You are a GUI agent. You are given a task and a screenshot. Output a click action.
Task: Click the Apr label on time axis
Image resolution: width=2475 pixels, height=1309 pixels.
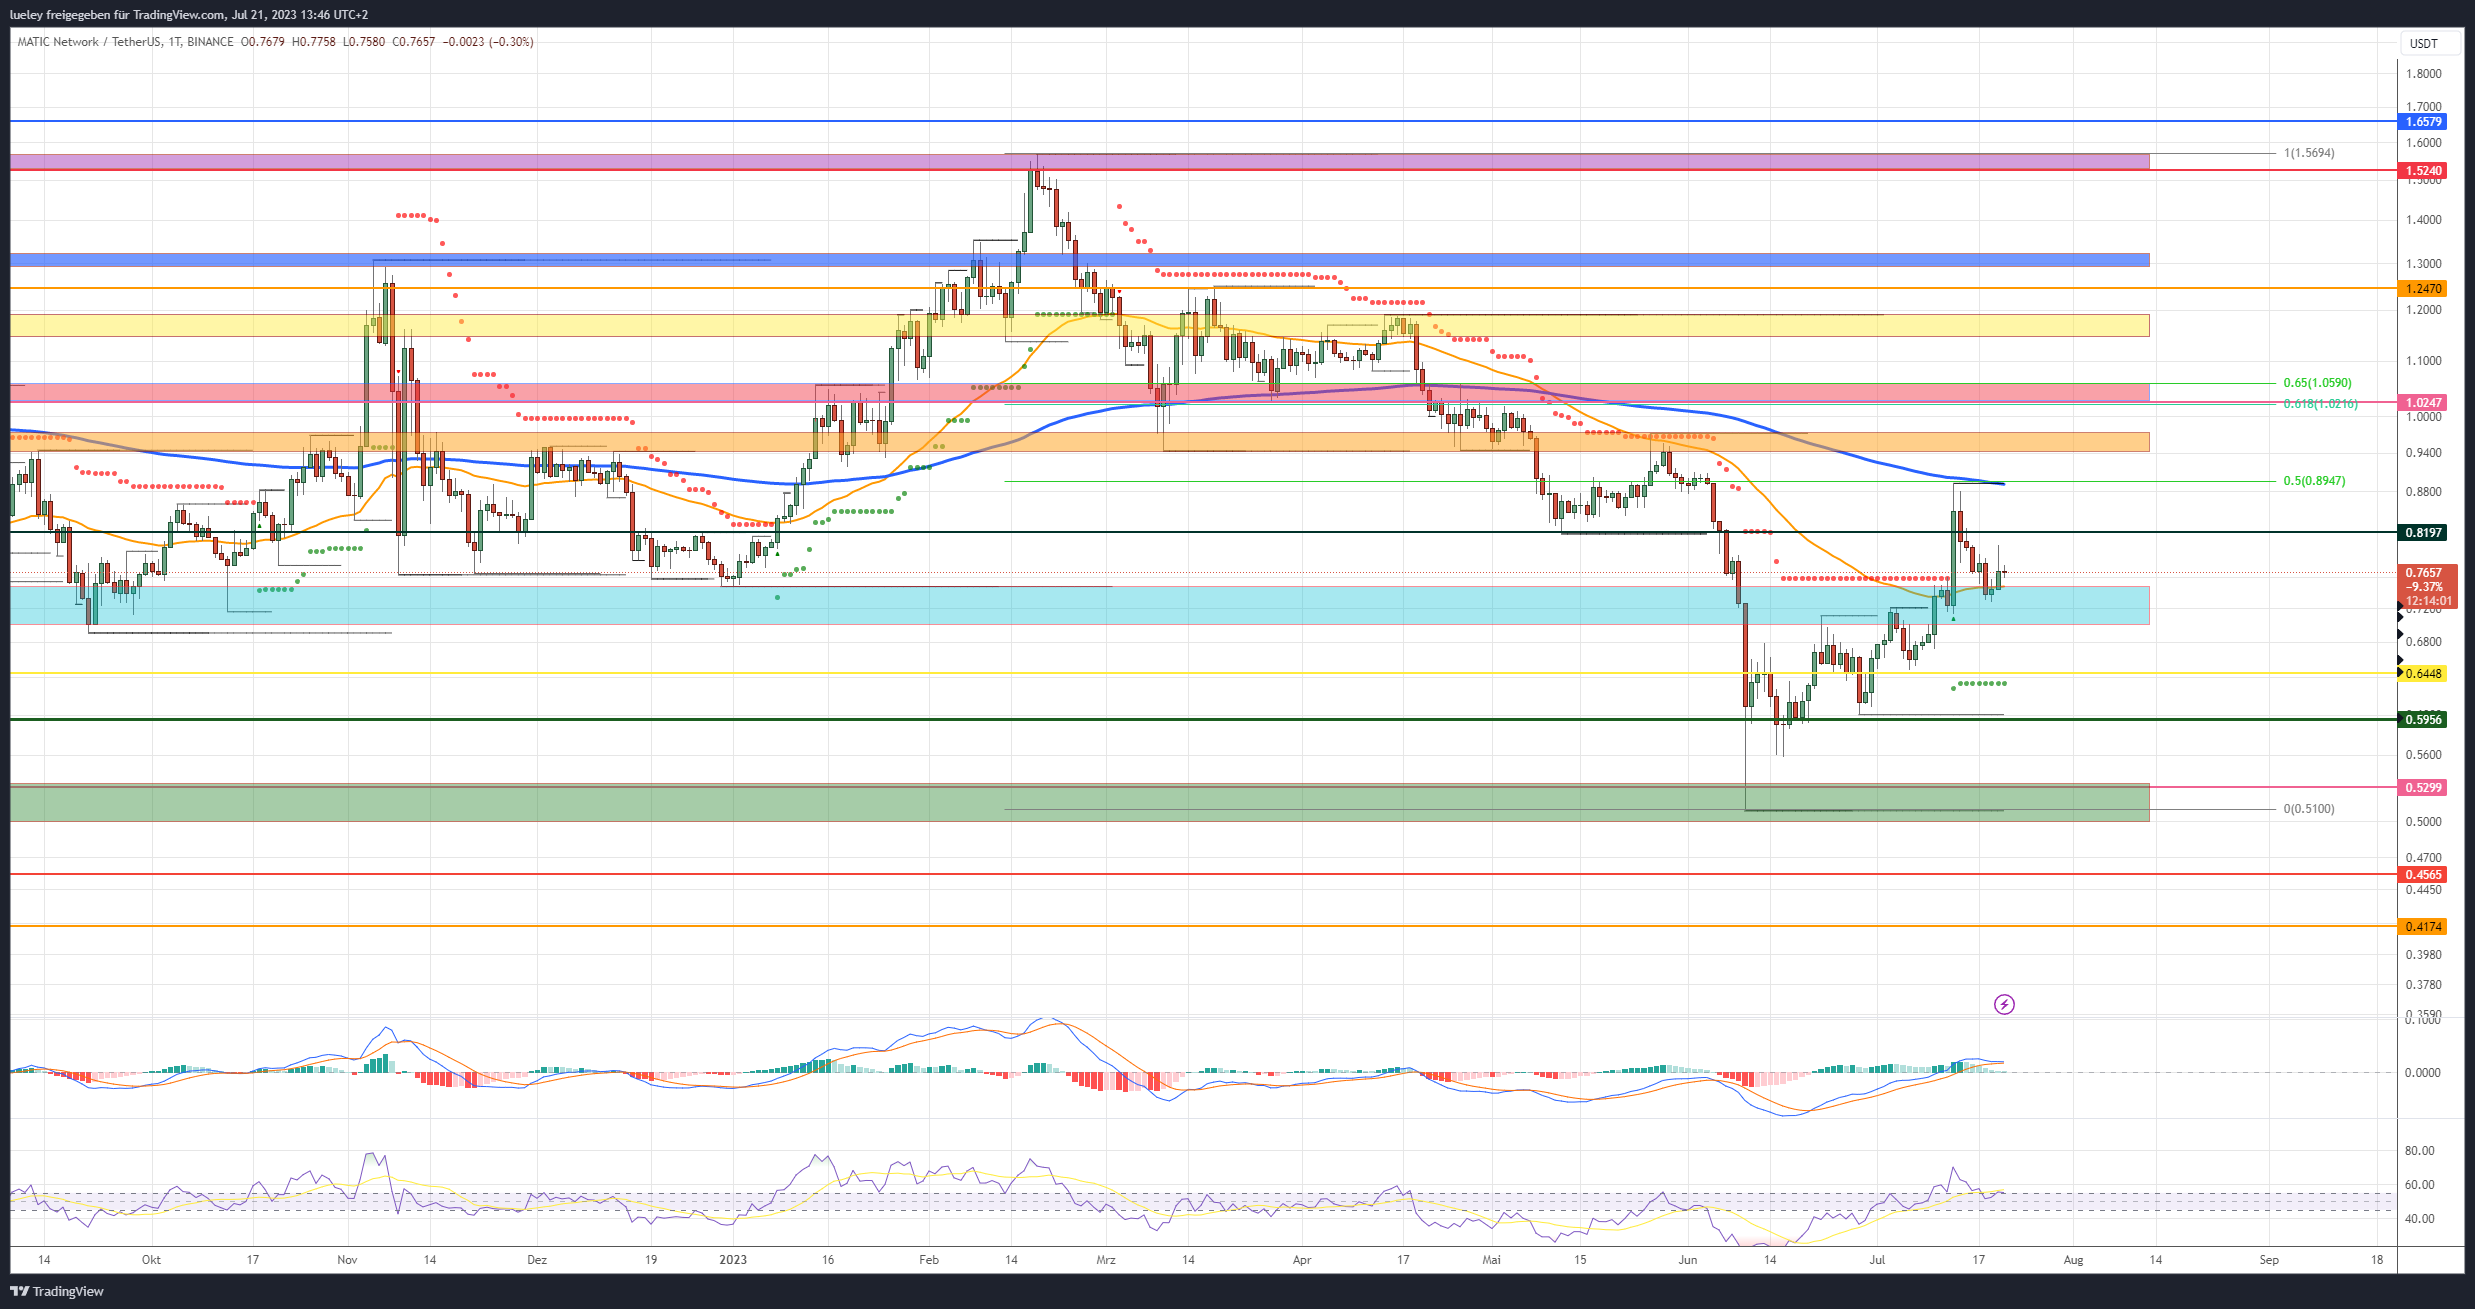coord(1302,1260)
